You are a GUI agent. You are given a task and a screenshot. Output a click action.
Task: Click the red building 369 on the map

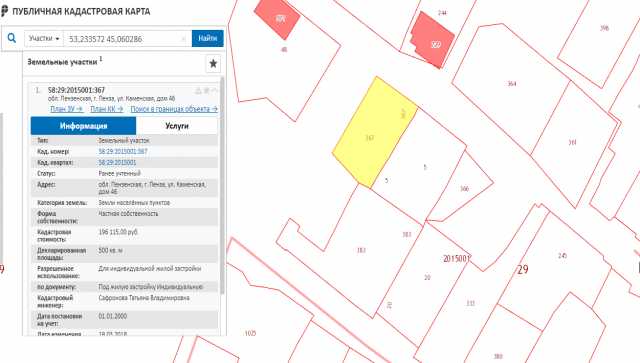click(432, 40)
